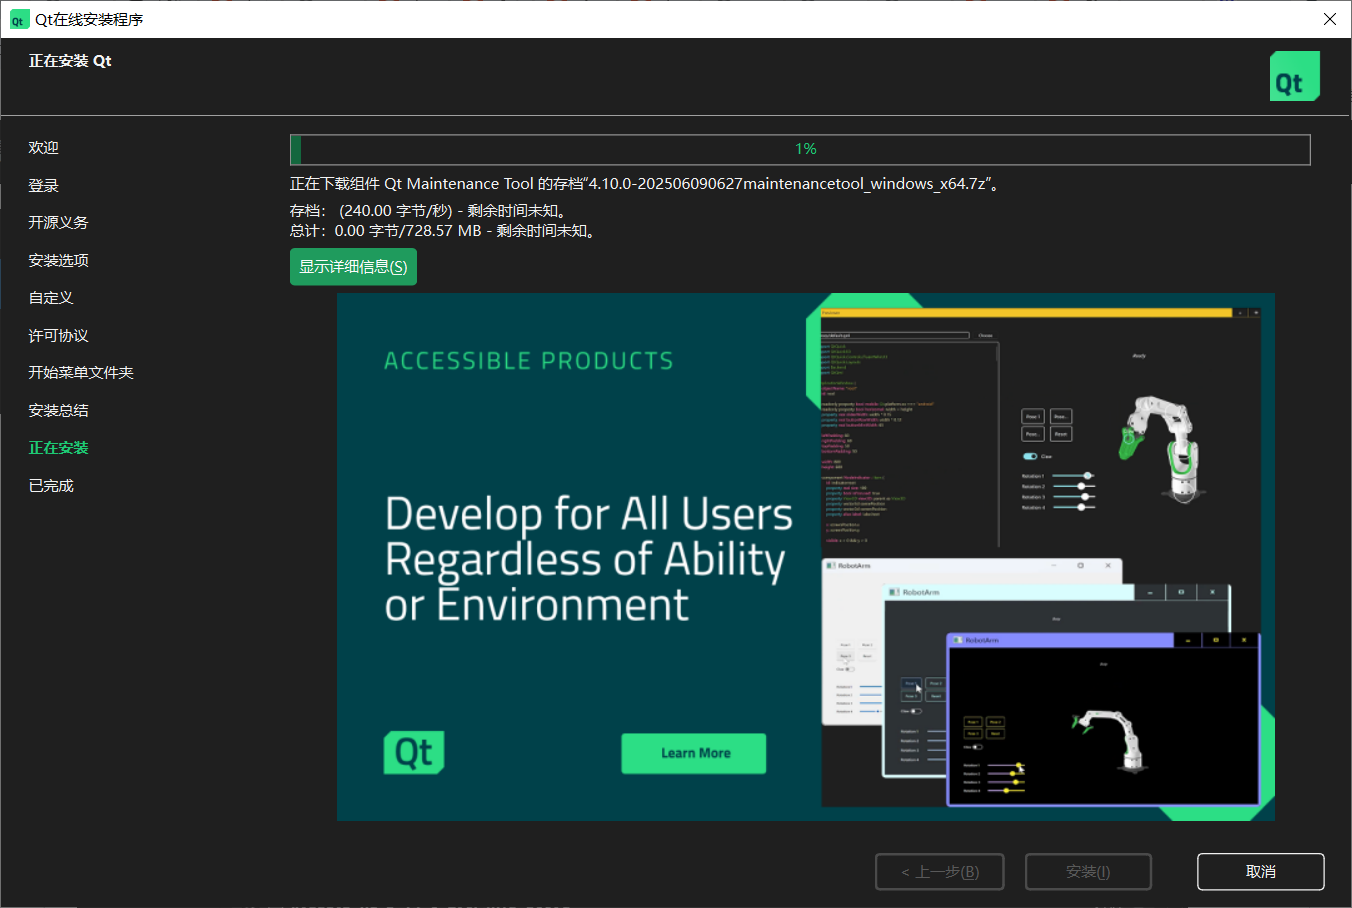
Task: Select 许可协议 step in sidebar
Action: click(x=58, y=336)
